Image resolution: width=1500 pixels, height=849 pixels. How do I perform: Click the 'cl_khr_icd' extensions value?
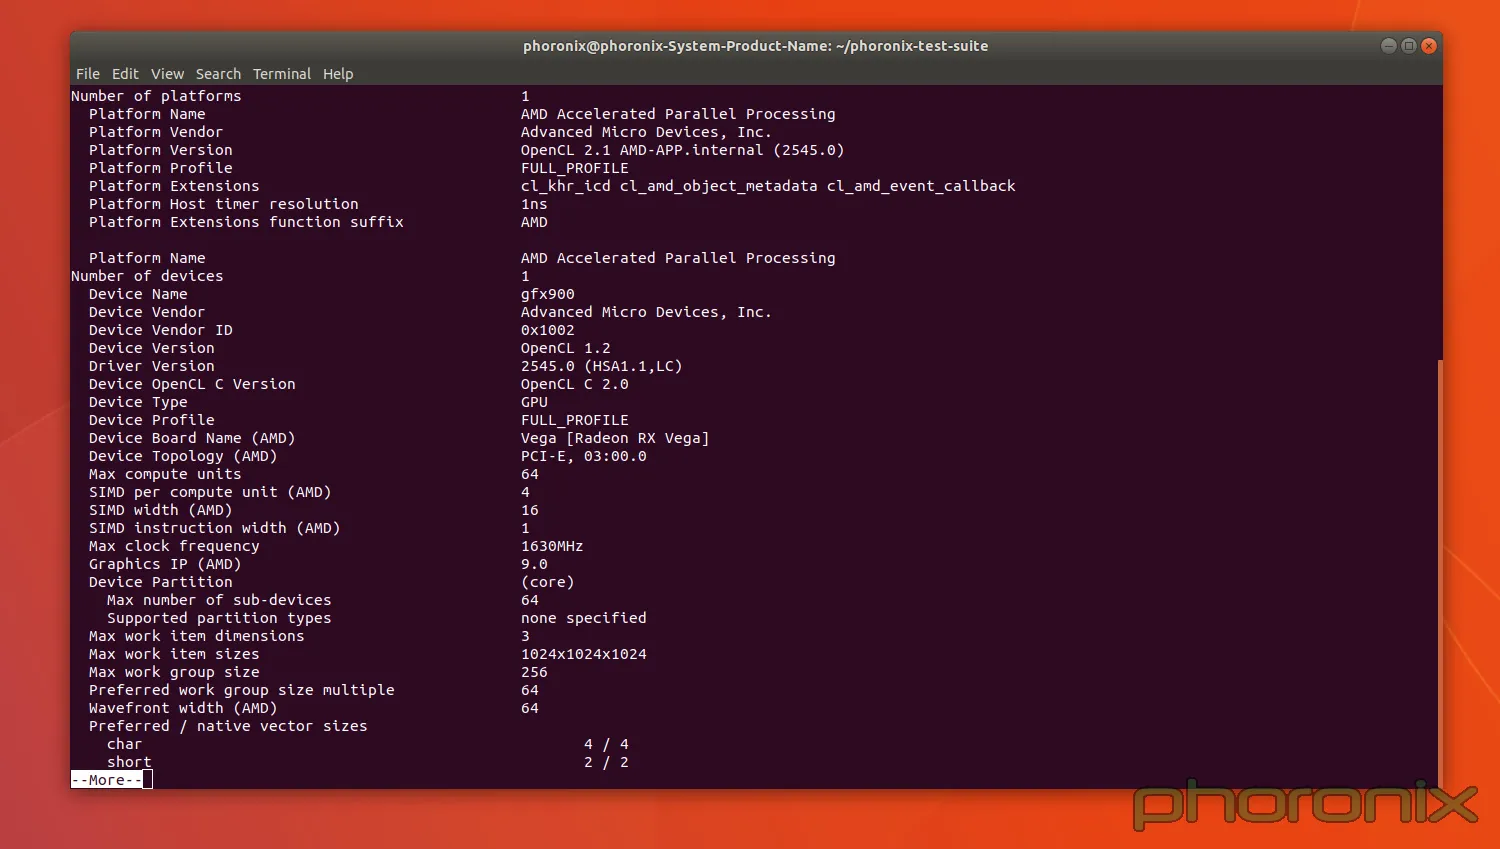[565, 186]
